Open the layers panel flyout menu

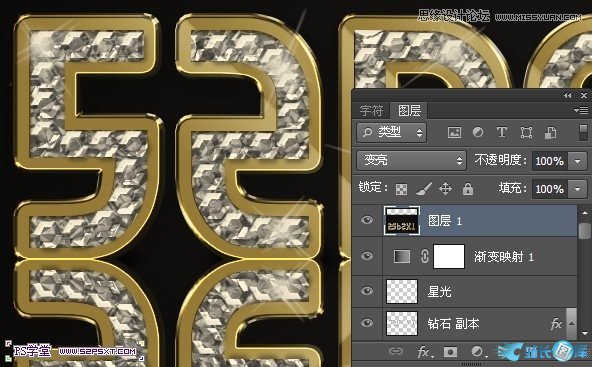click(581, 110)
